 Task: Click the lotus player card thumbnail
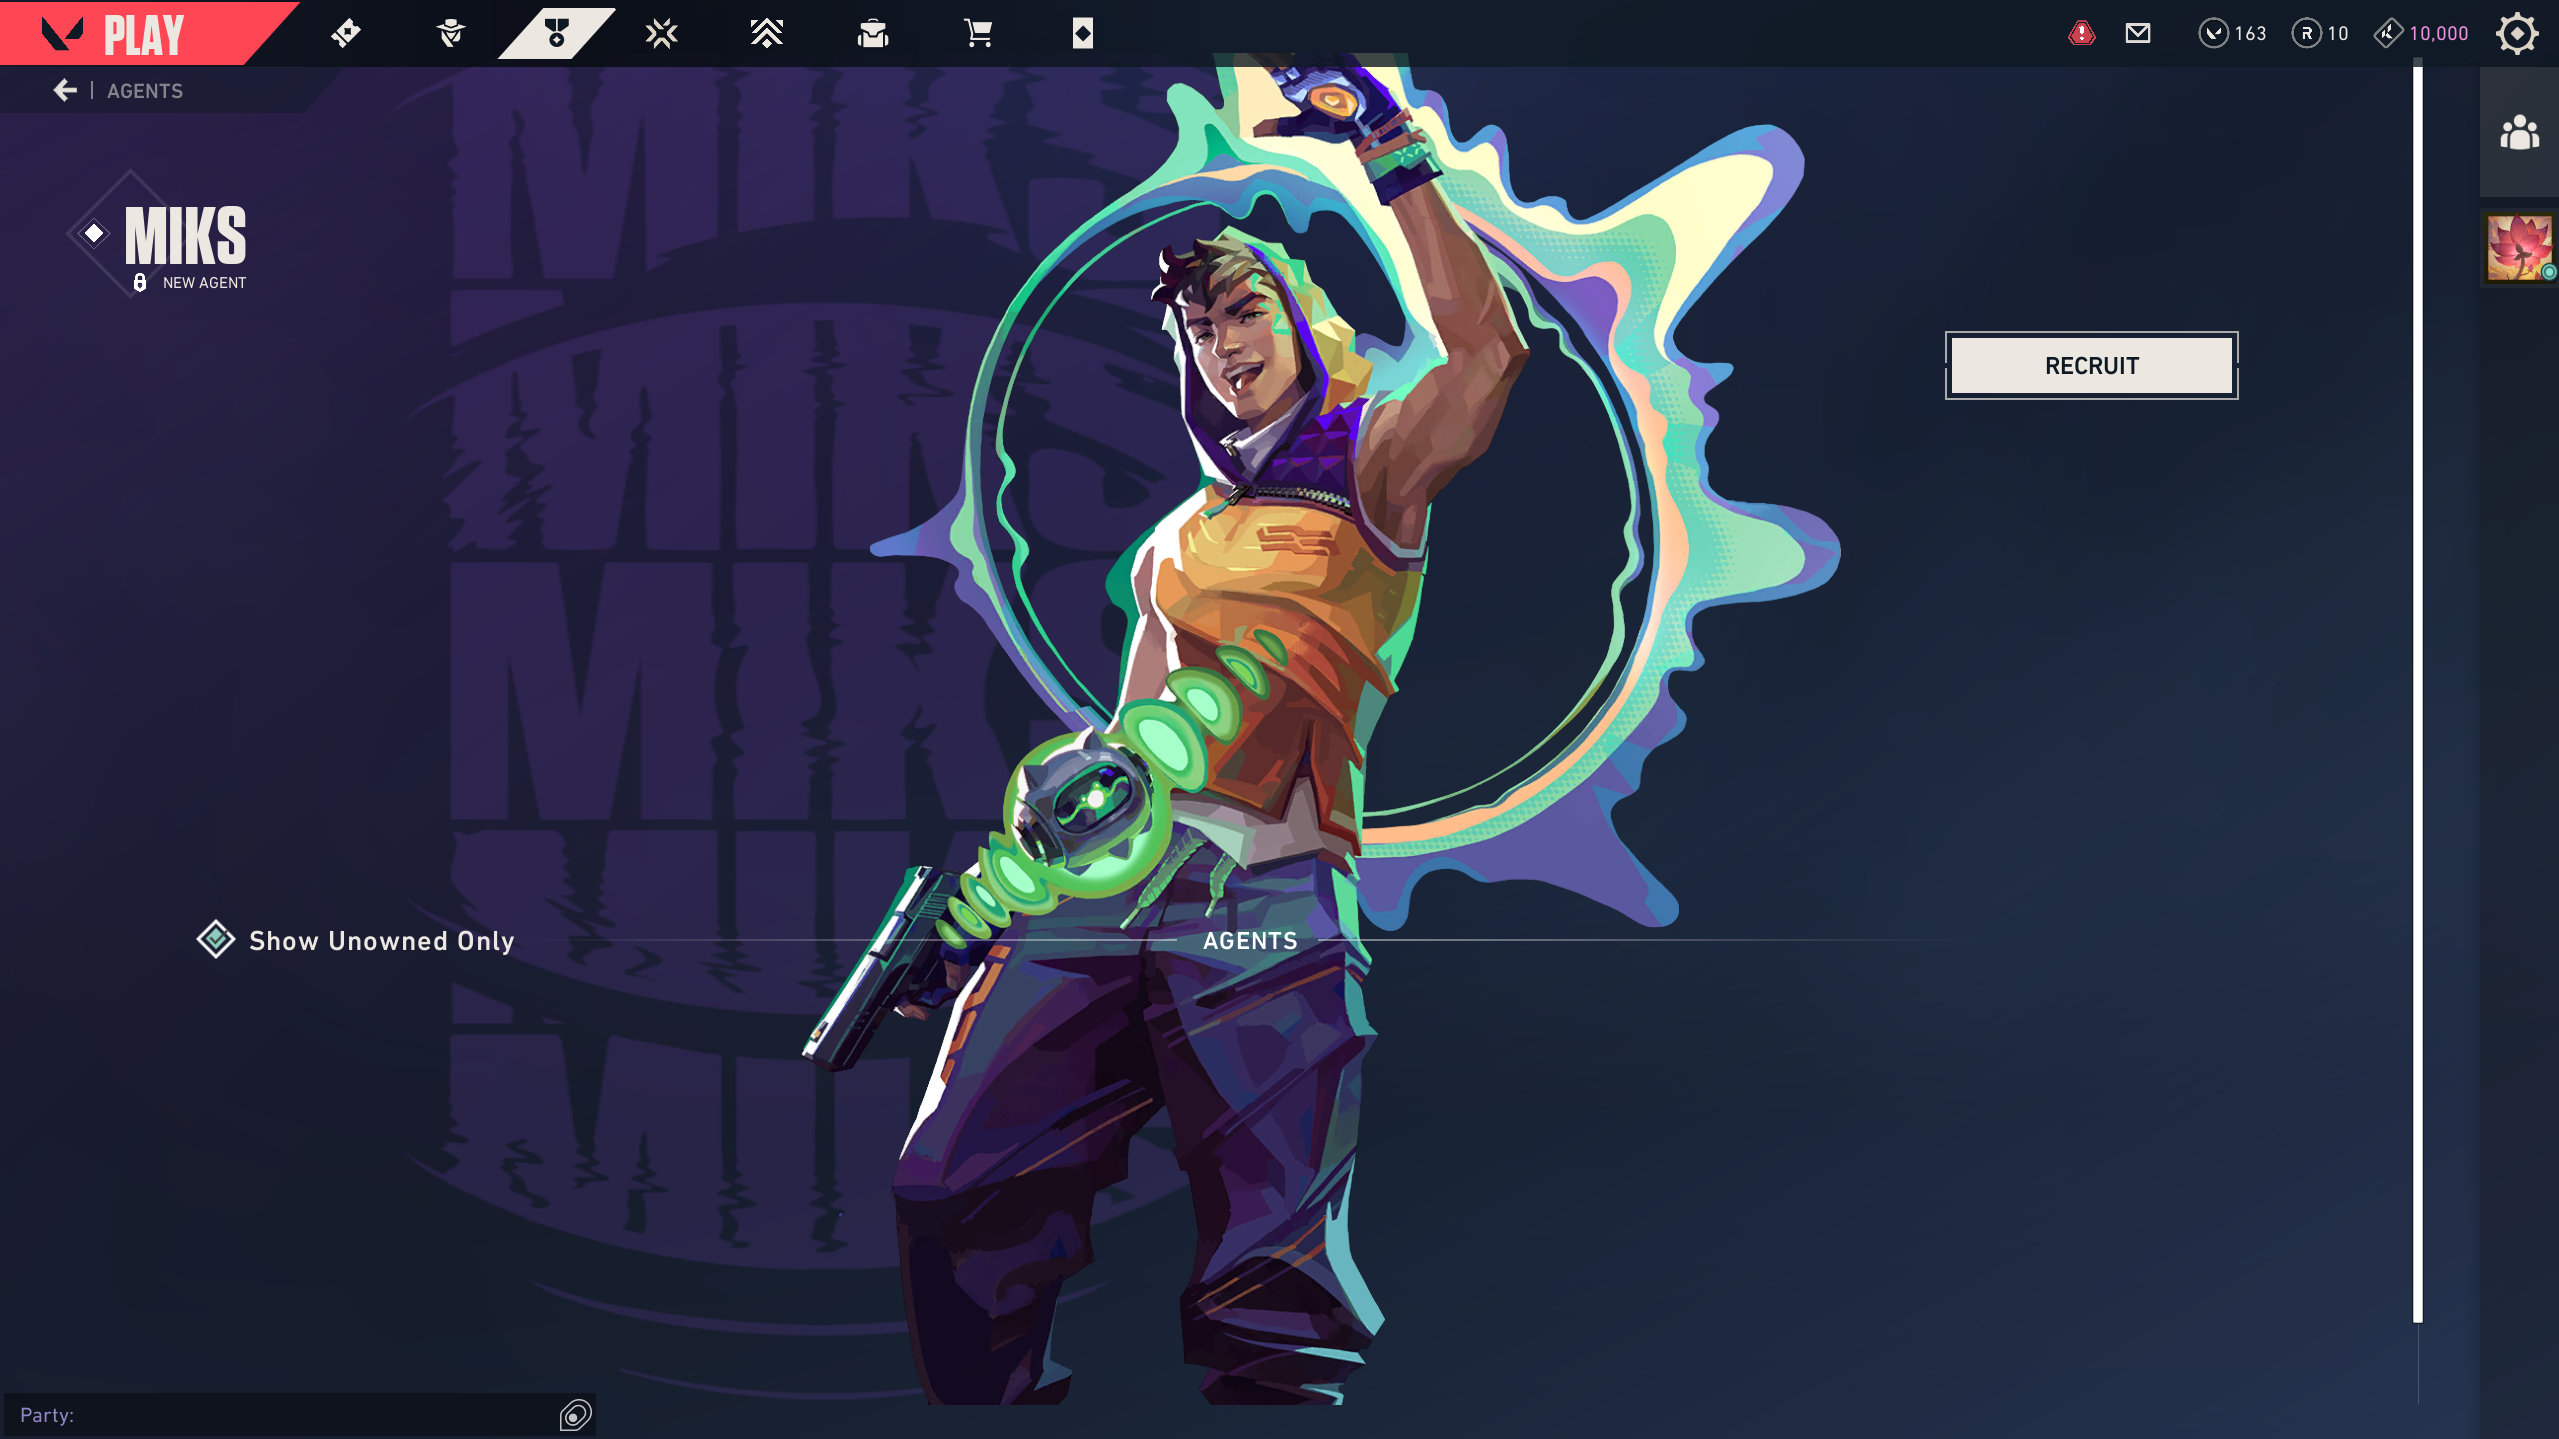2519,247
